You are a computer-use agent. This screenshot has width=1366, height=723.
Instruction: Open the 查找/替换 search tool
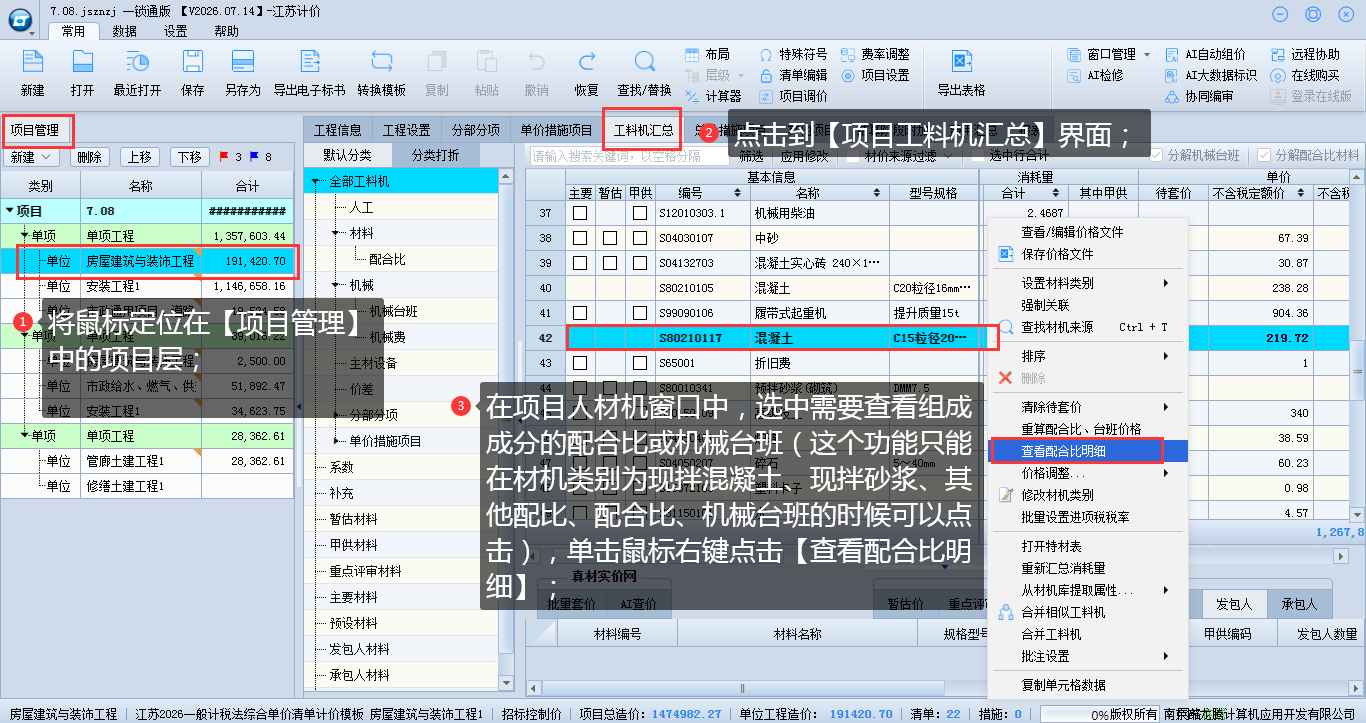point(644,61)
